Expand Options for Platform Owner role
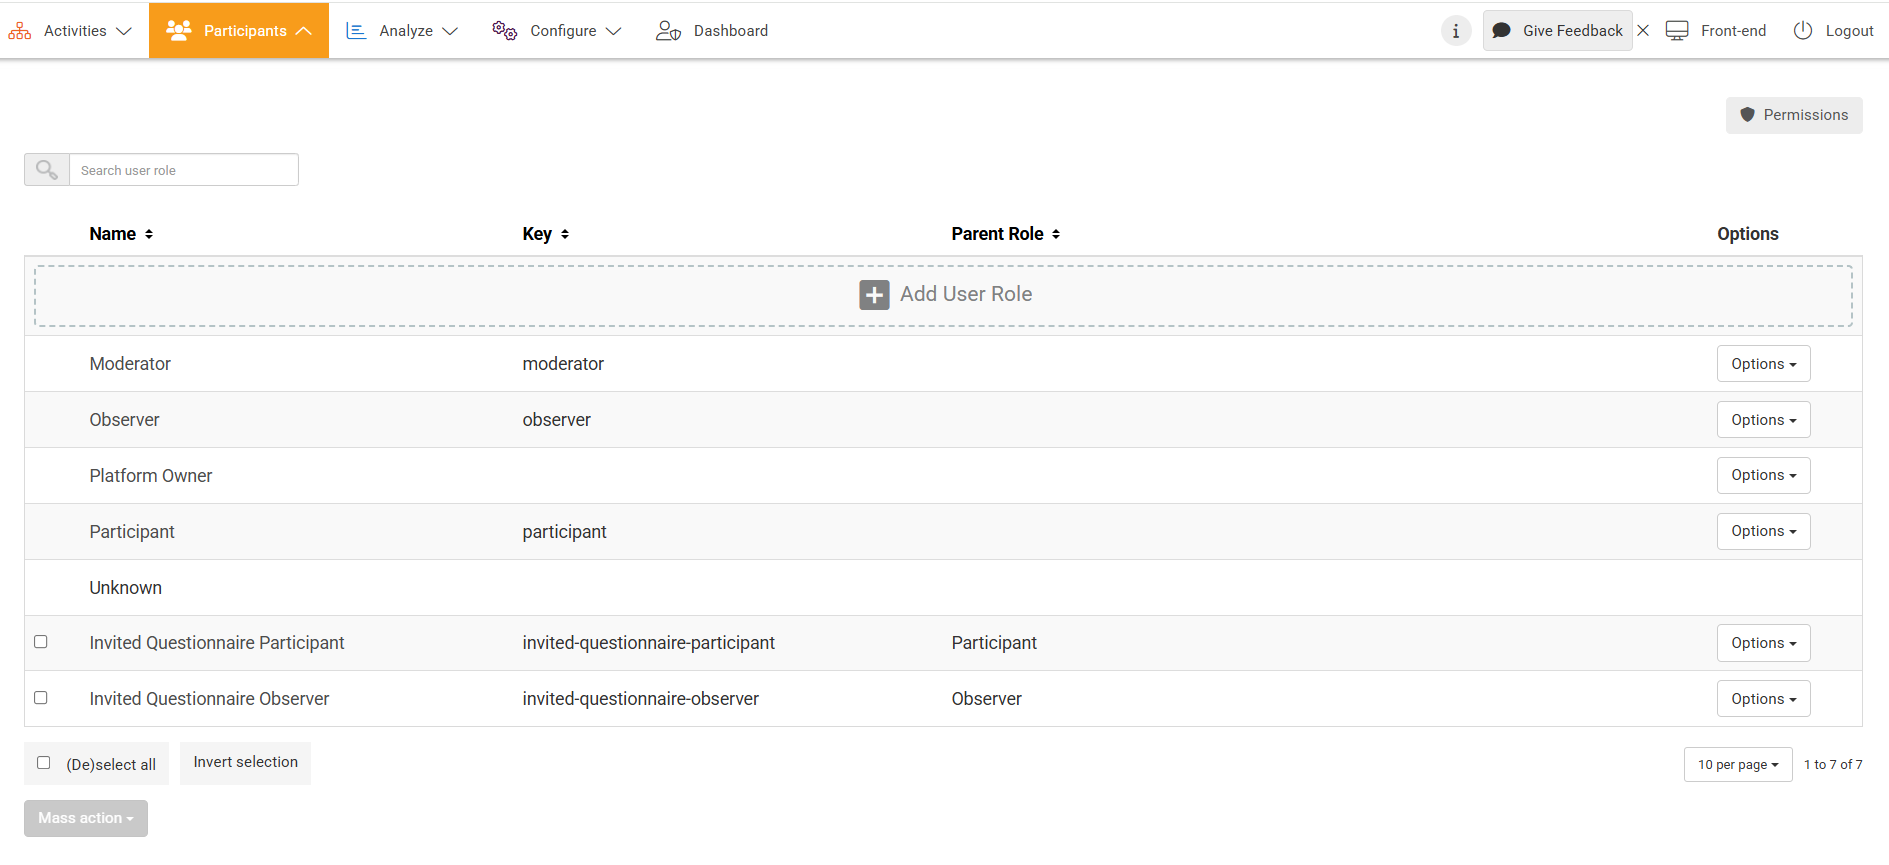 (1763, 475)
